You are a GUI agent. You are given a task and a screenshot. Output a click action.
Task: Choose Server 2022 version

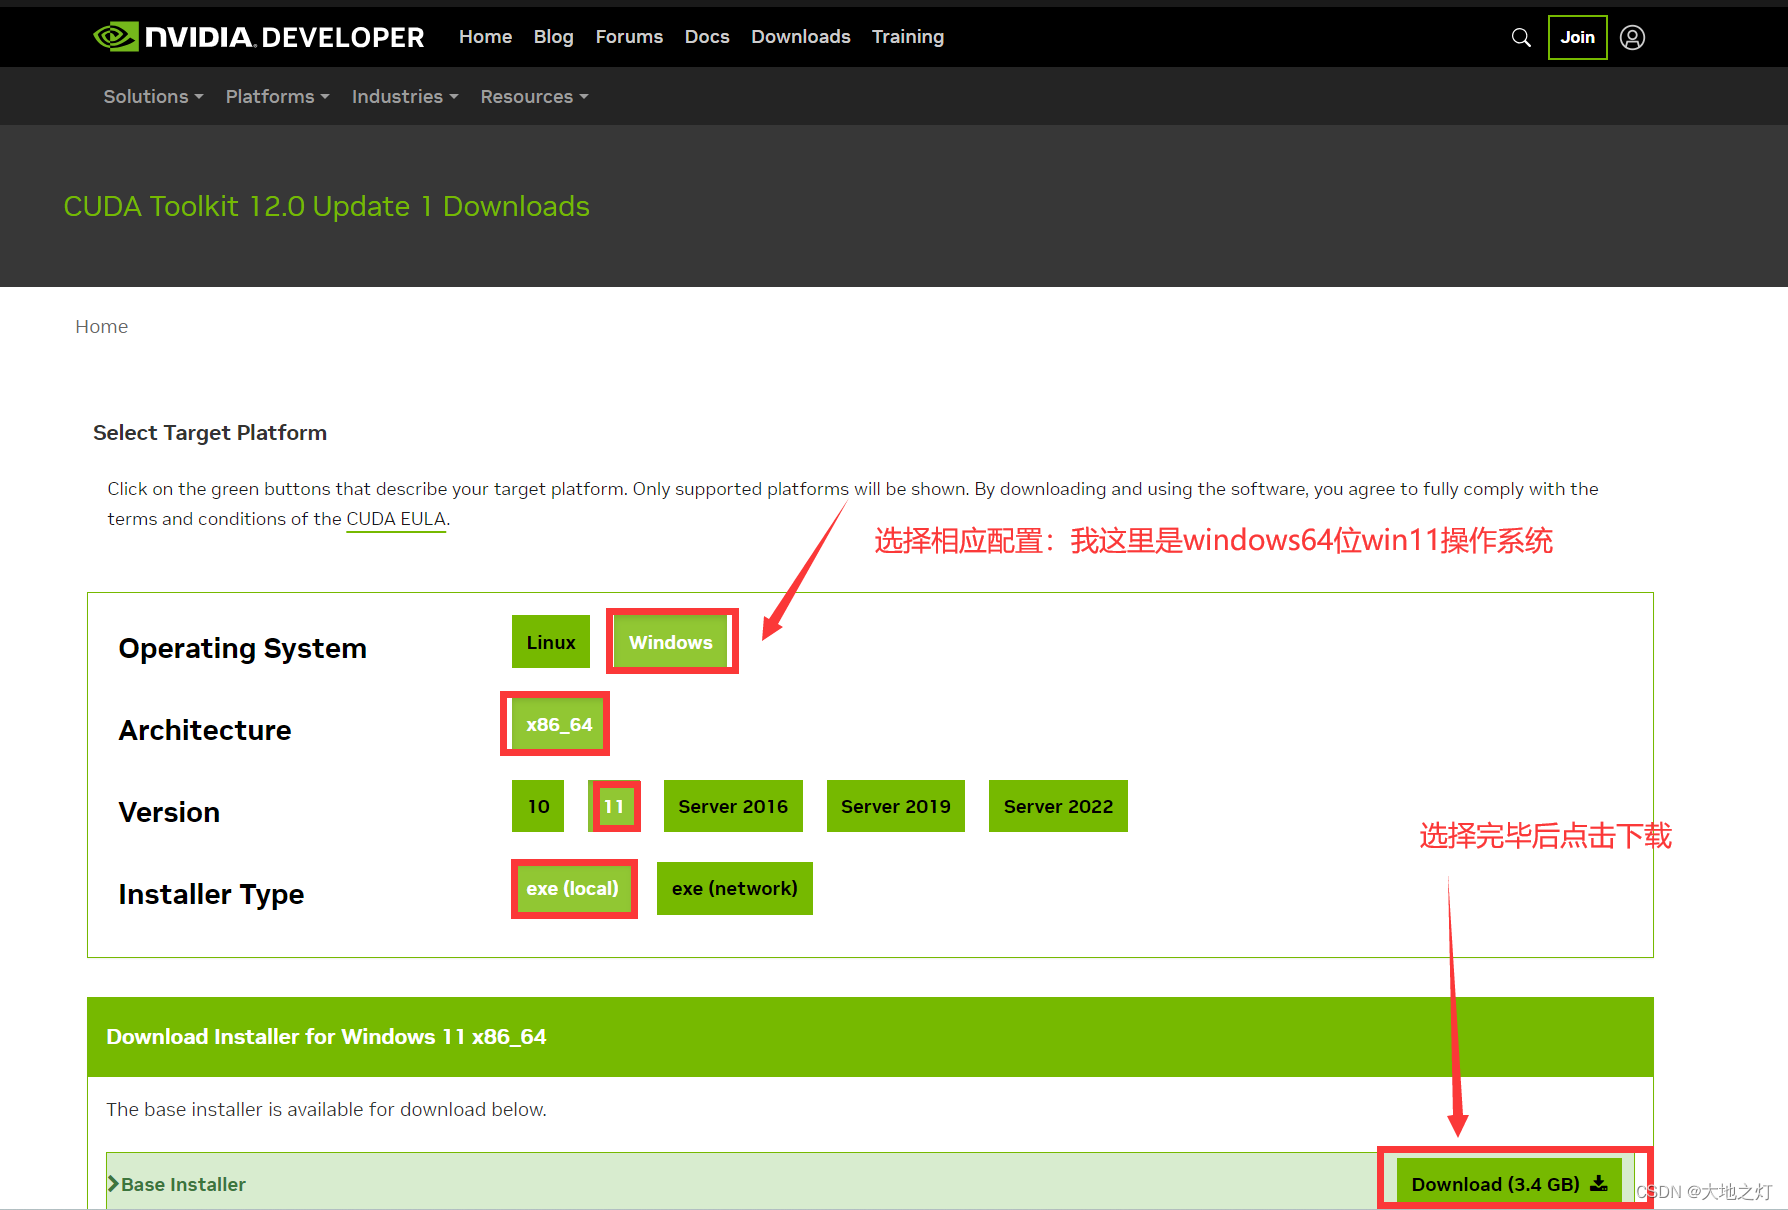click(1058, 806)
